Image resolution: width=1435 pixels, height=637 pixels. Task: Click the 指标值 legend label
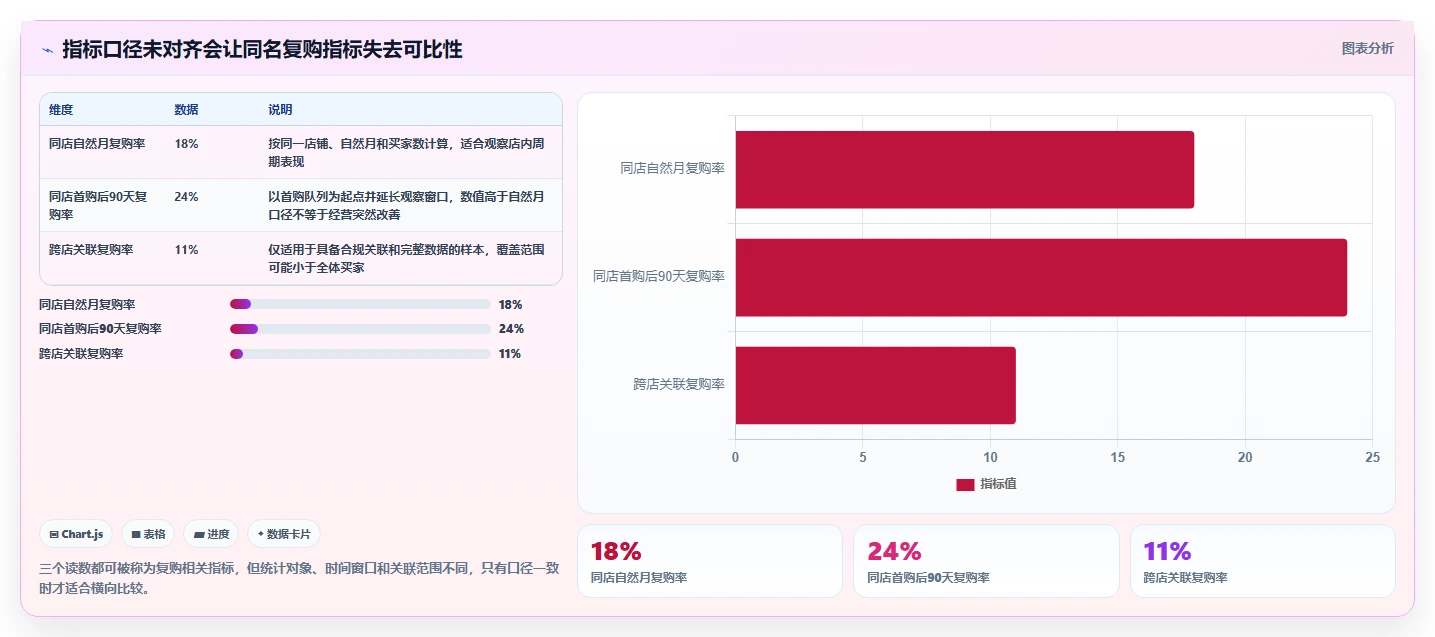pos(998,484)
